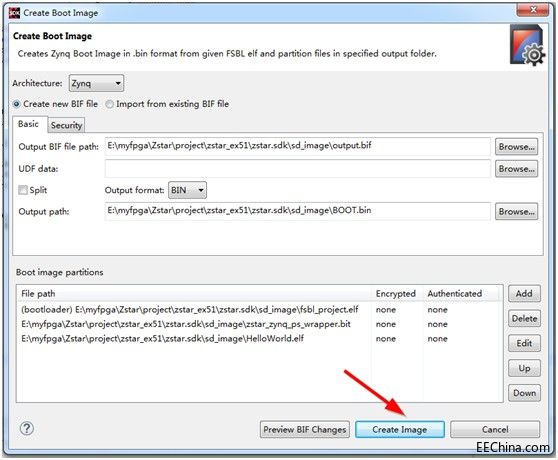The height and width of the screenshot is (460, 558).
Task: Select Import from existing BIF file
Action: click(167, 104)
